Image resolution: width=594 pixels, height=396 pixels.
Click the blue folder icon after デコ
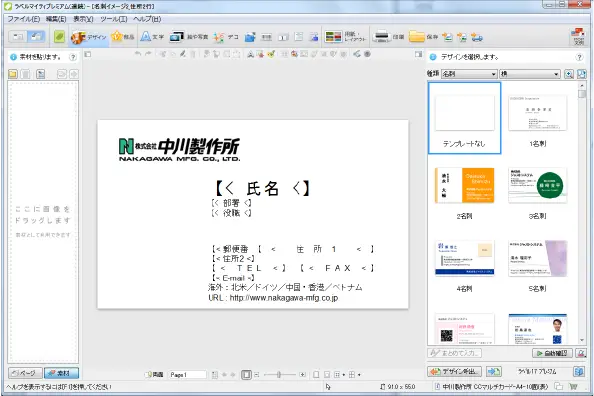click(x=250, y=37)
